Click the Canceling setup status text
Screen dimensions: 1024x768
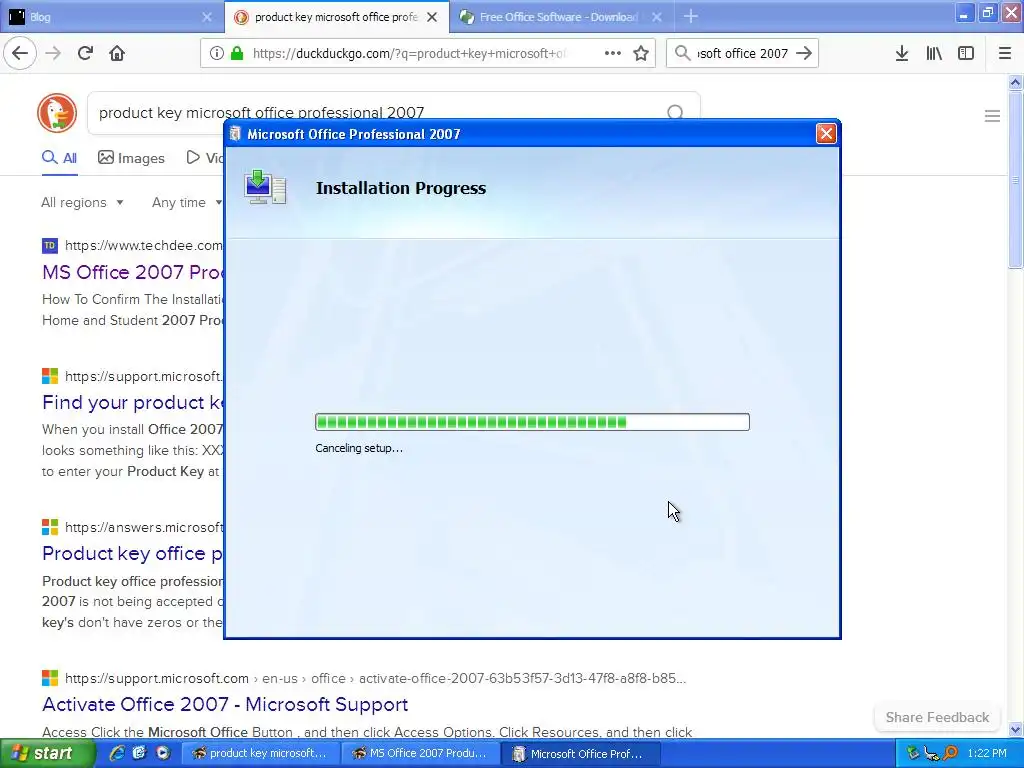tap(359, 448)
